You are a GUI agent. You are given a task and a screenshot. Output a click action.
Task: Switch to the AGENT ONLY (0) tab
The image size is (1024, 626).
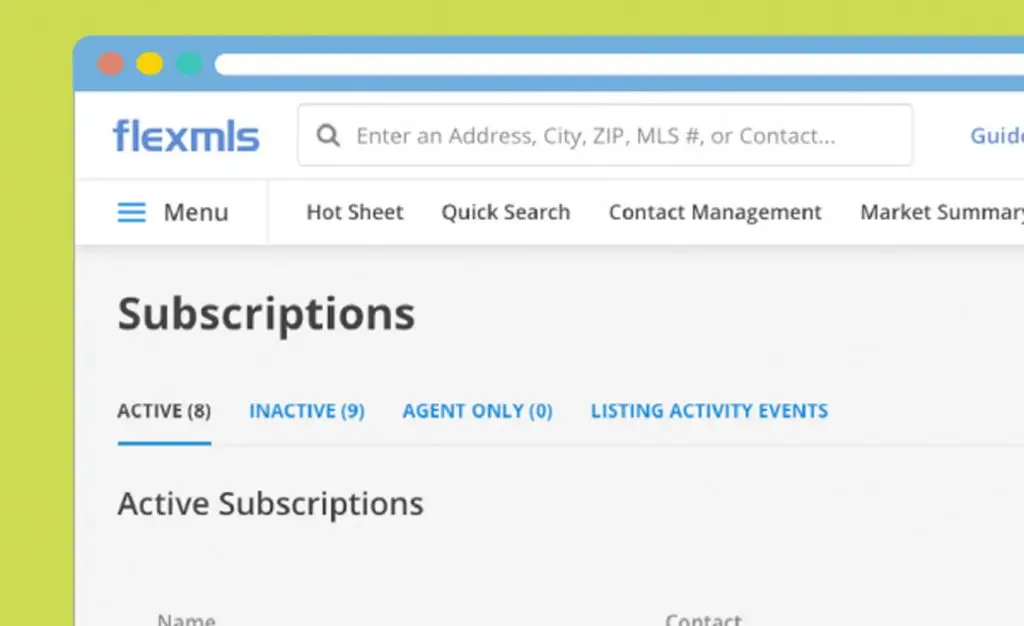coord(477,411)
